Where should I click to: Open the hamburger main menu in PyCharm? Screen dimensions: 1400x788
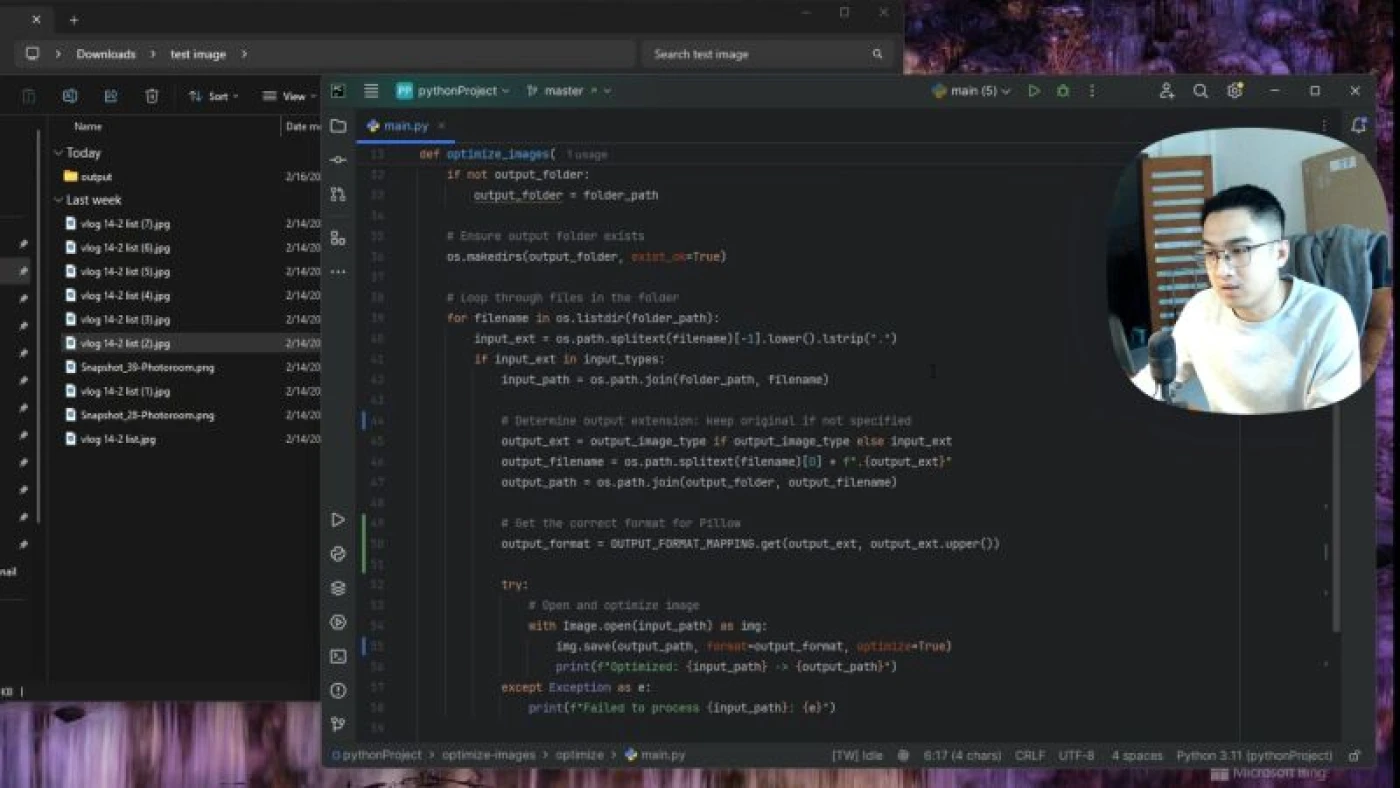[371, 91]
